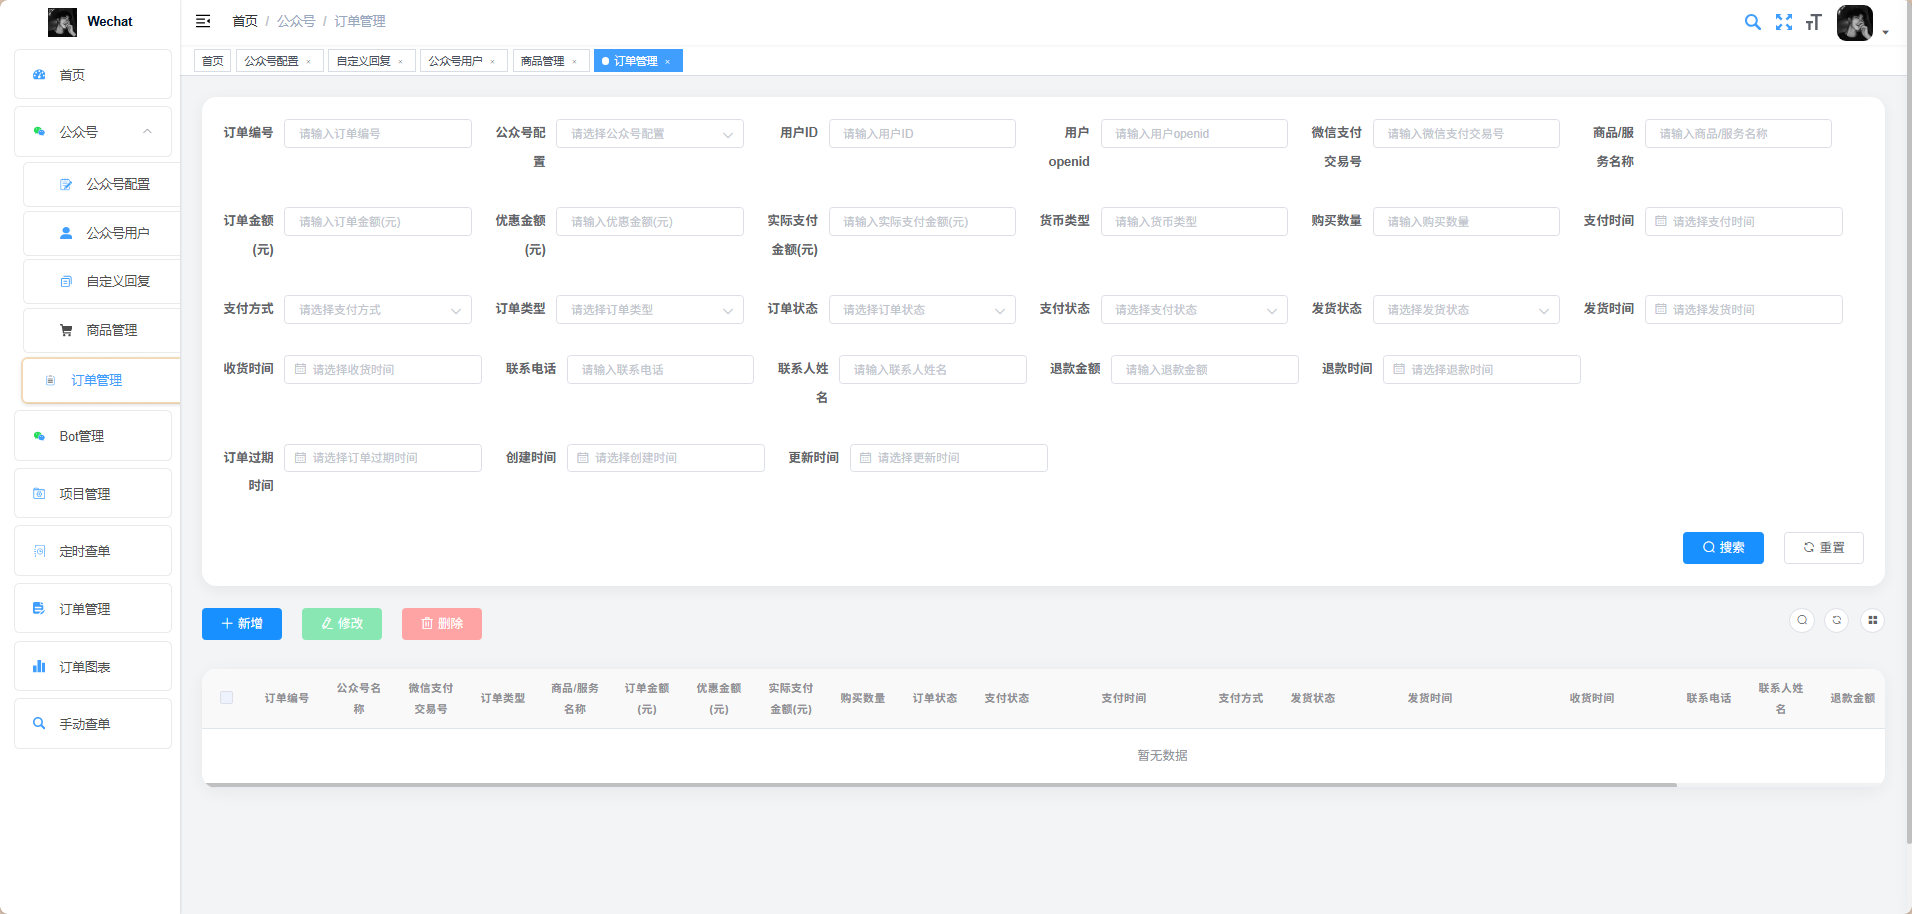This screenshot has width=1912, height=914.
Task: Click the blue 搜索 button
Action: (x=1722, y=548)
